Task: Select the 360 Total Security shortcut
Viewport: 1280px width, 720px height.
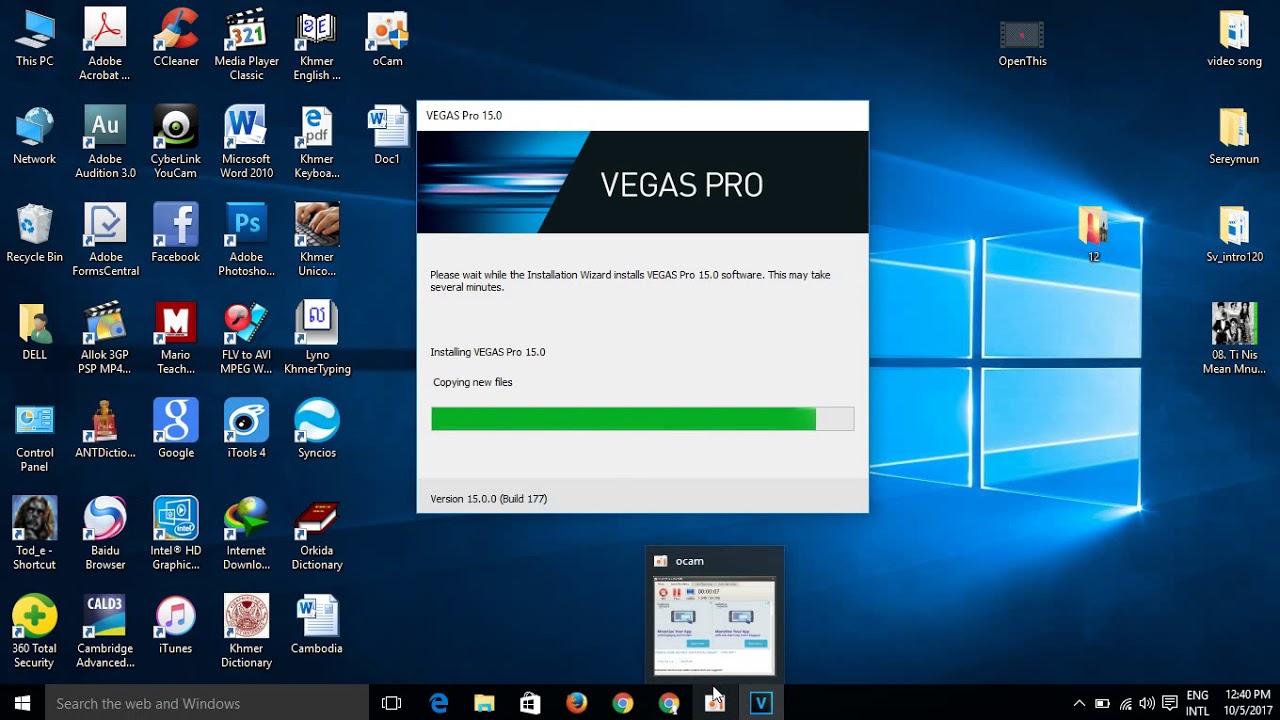Action: tap(34, 632)
